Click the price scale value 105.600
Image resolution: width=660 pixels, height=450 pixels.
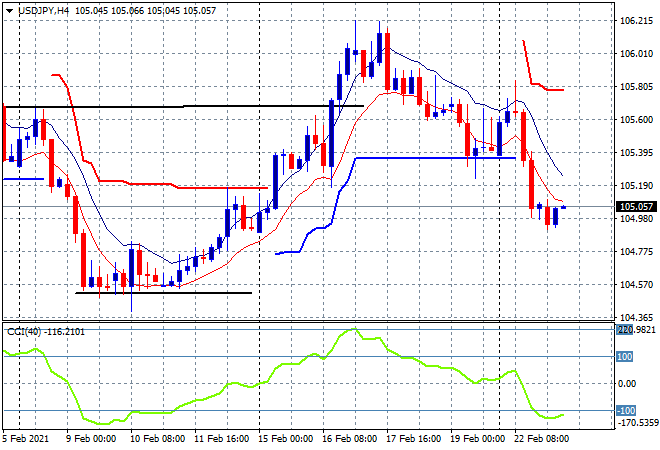click(636, 120)
